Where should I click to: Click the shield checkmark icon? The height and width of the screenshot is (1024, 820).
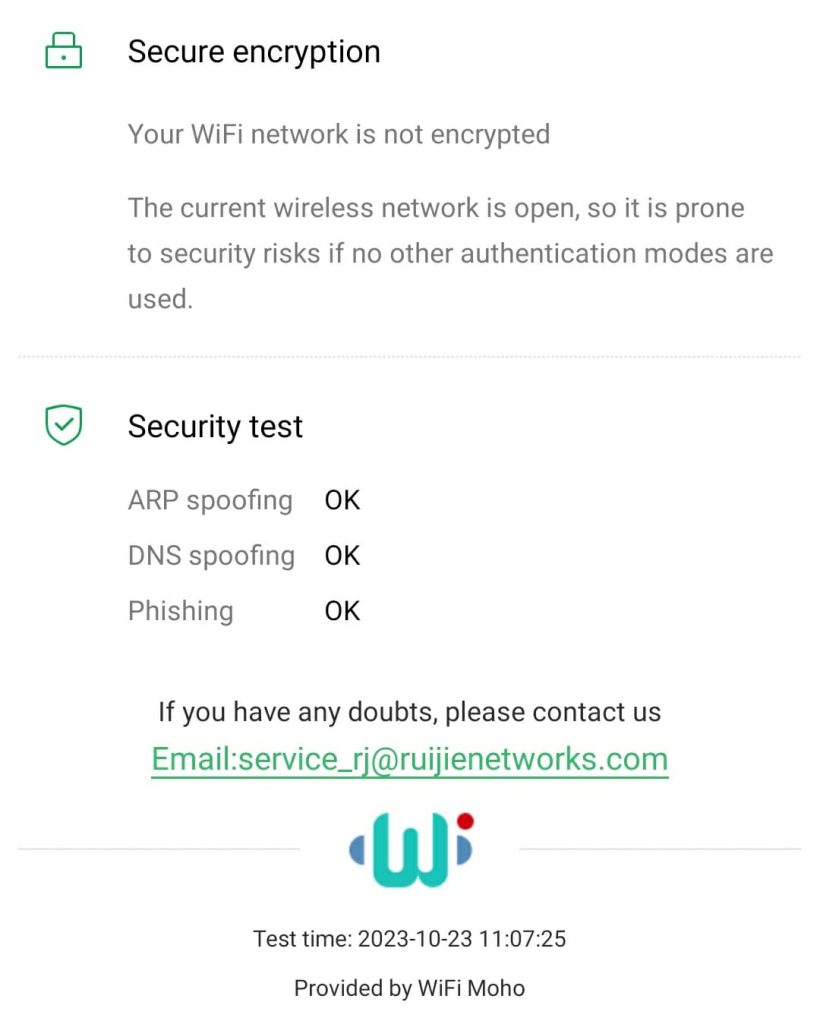click(64, 426)
